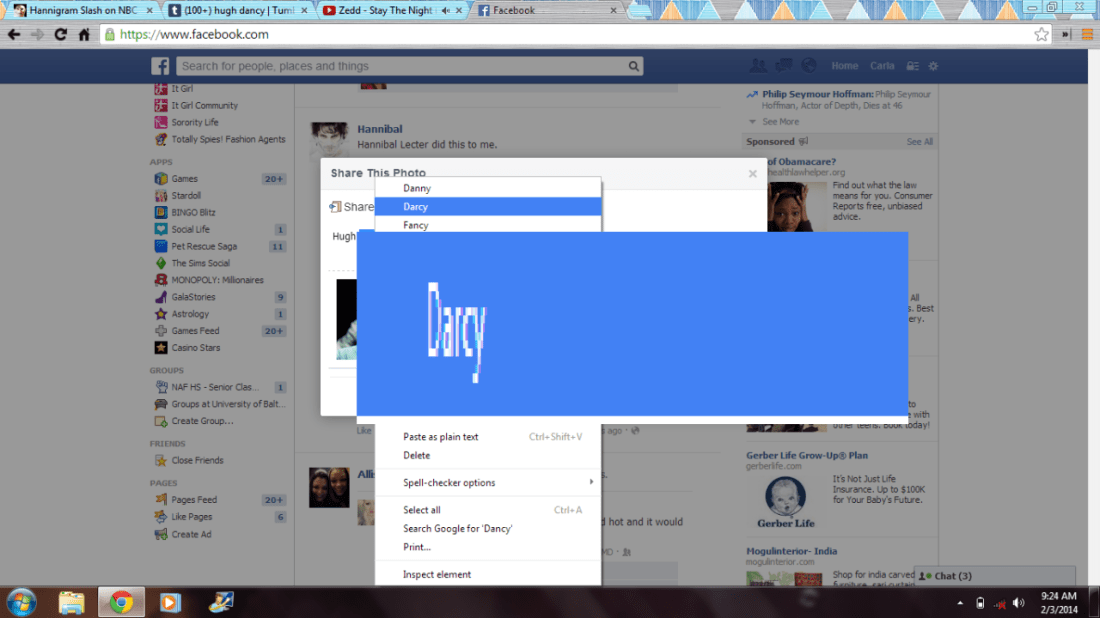Click the volume icon in system tray
The width and height of the screenshot is (1100, 618).
(1018, 603)
